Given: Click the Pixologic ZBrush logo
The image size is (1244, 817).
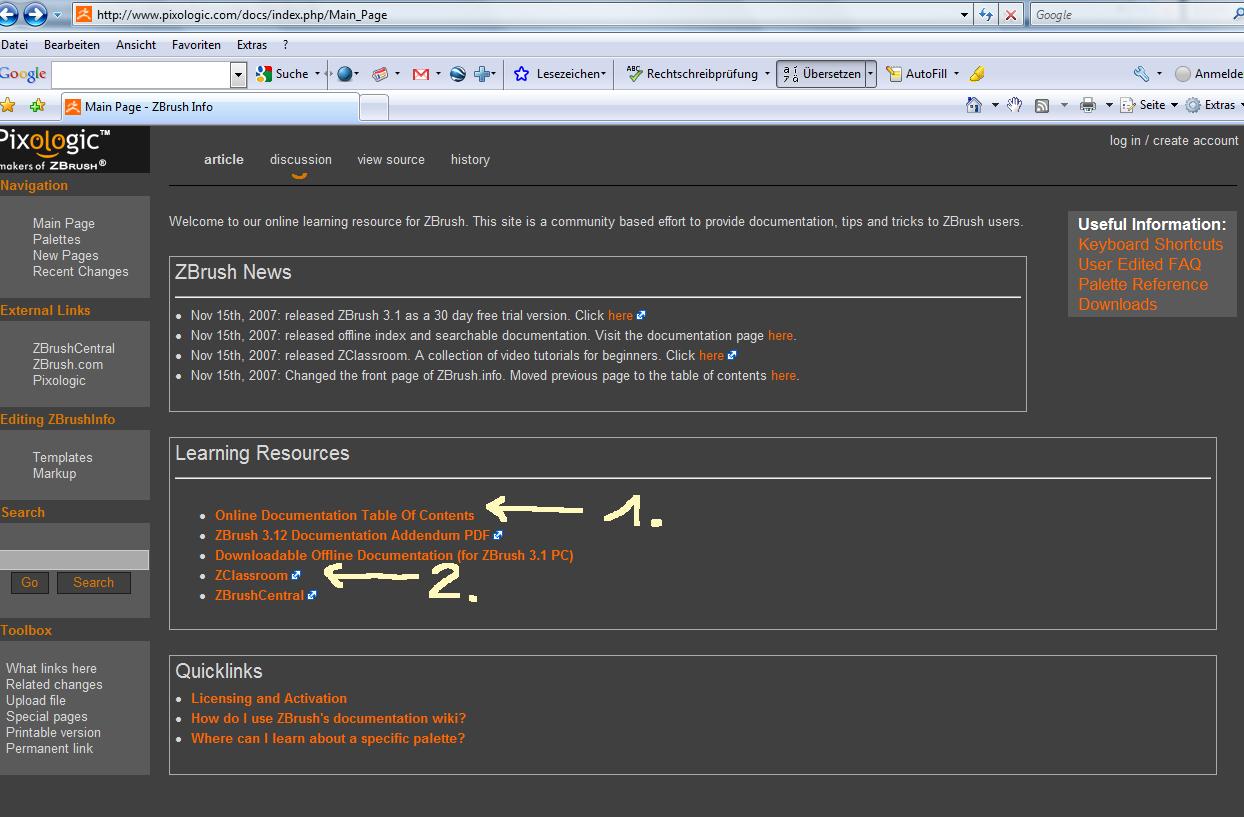Looking at the screenshot, I should (x=75, y=150).
